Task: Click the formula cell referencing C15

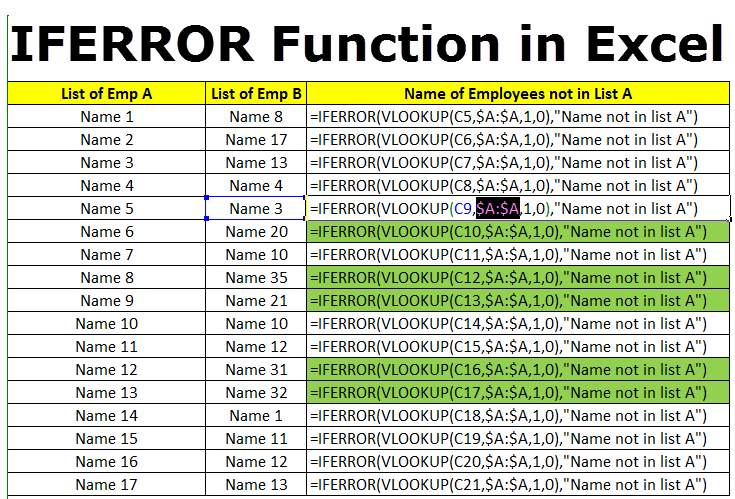Action: tap(518, 346)
